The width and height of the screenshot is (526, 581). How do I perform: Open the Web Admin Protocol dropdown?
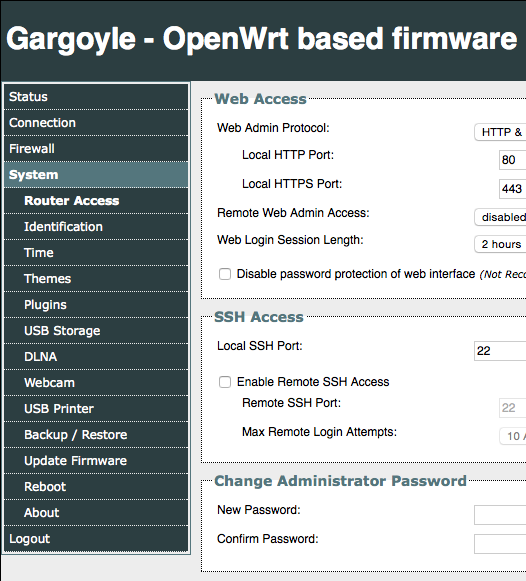(x=500, y=132)
